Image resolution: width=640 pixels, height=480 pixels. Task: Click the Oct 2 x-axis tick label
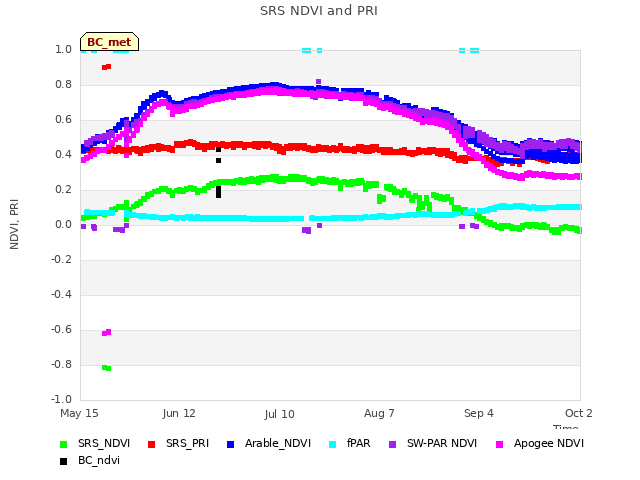coord(578,413)
